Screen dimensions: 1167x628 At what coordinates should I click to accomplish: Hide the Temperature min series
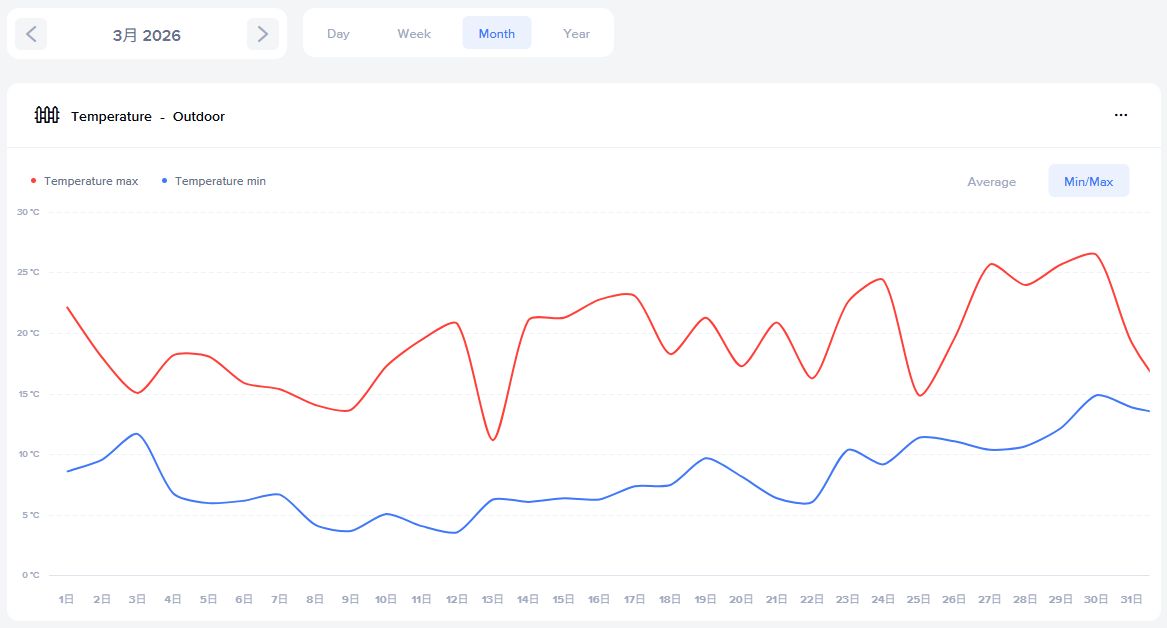point(220,181)
